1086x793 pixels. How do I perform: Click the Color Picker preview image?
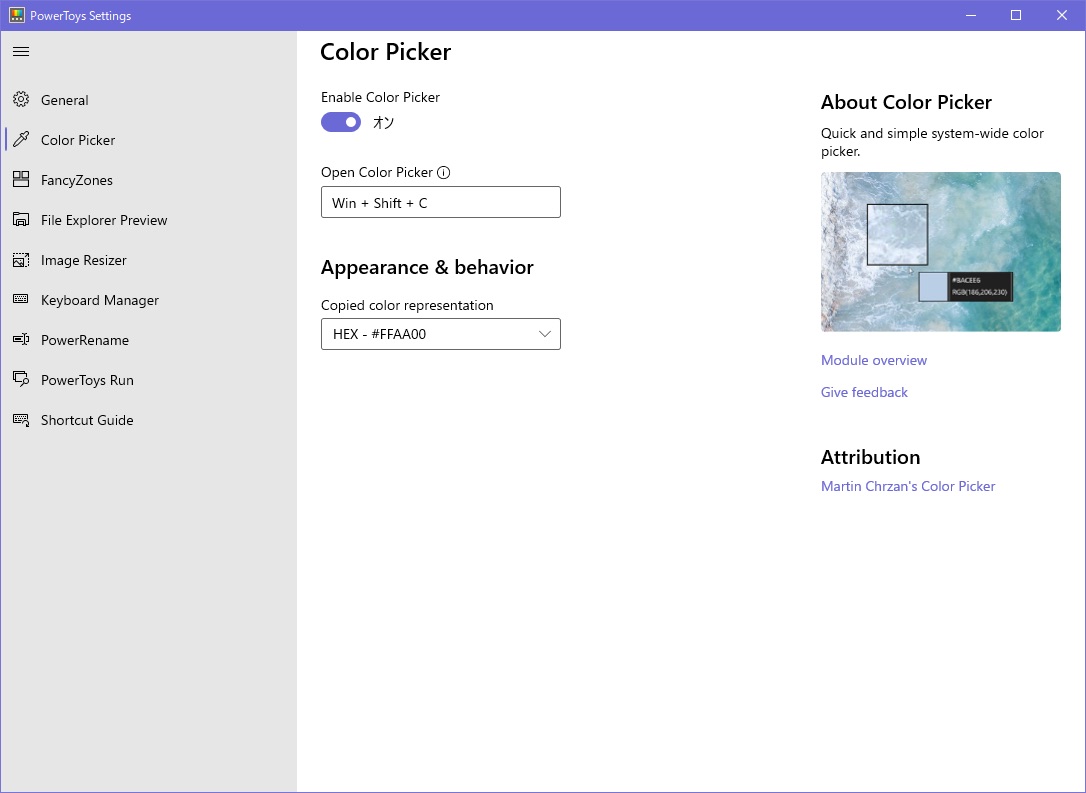click(x=941, y=251)
